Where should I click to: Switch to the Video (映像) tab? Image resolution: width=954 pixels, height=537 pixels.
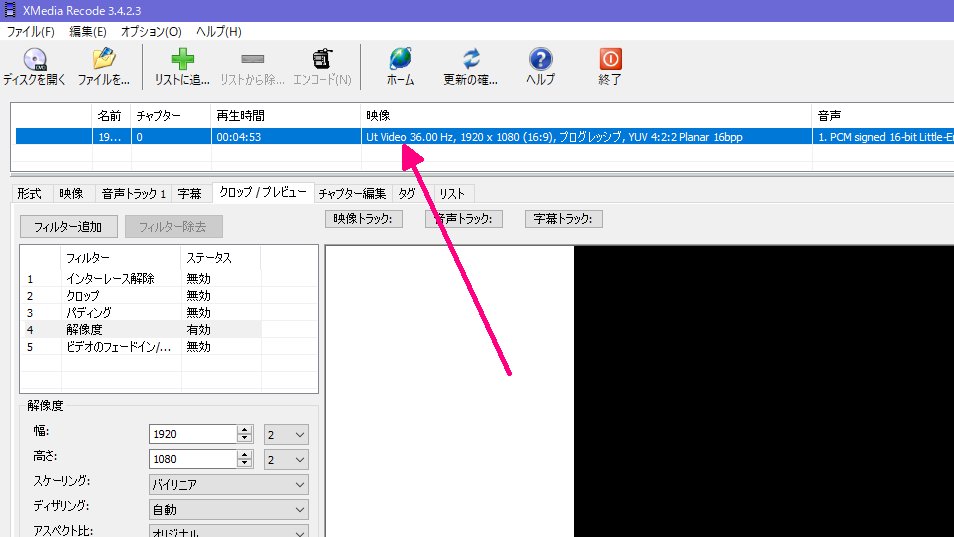(71, 193)
